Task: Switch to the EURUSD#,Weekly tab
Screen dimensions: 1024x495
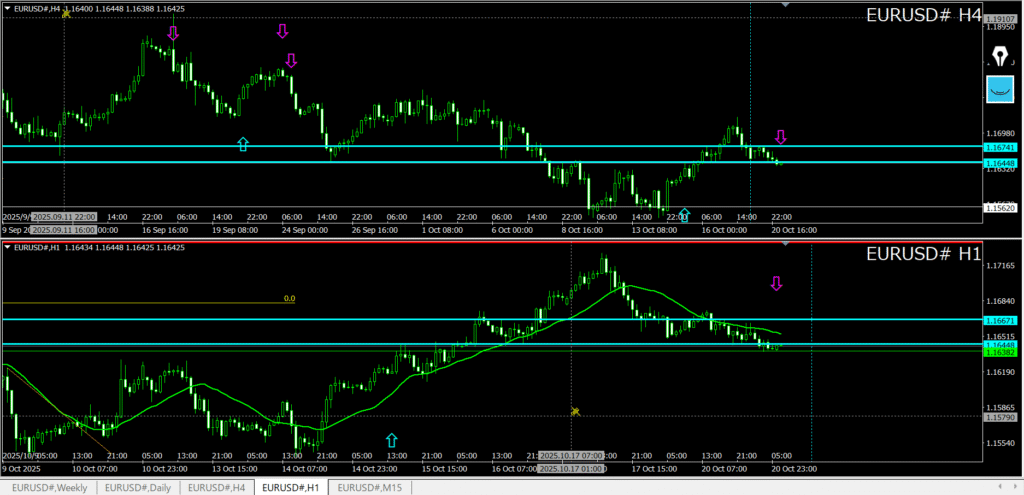Action: 46,487
